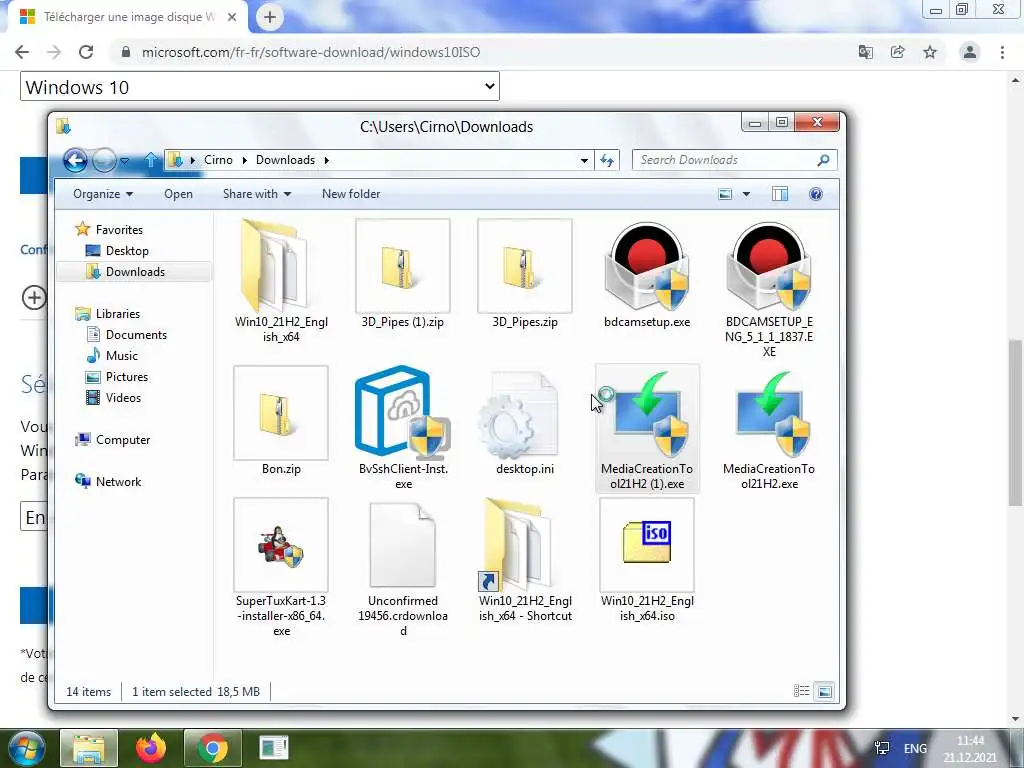Open a new Chrome tab
Image resolution: width=1024 pixels, height=768 pixels.
tap(269, 17)
